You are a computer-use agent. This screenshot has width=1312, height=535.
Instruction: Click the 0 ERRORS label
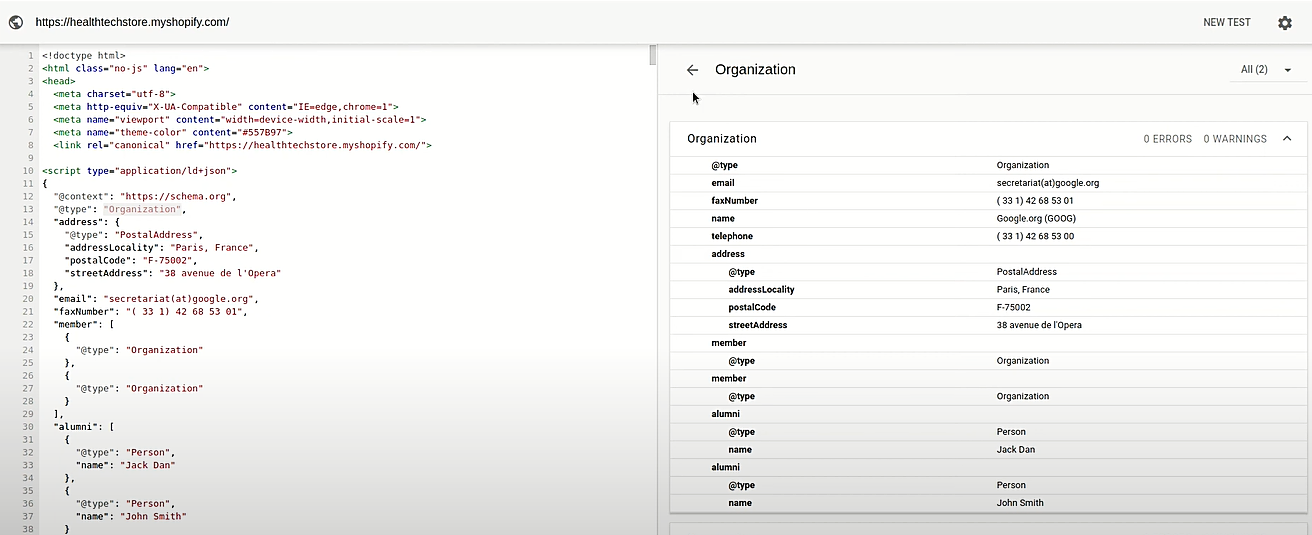[1168, 139]
